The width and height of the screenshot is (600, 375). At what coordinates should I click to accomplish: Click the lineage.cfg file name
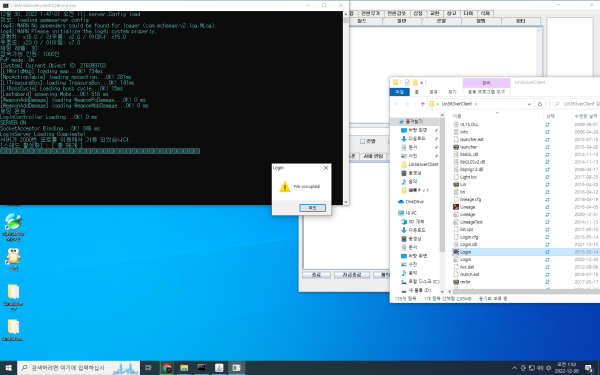pos(470,199)
